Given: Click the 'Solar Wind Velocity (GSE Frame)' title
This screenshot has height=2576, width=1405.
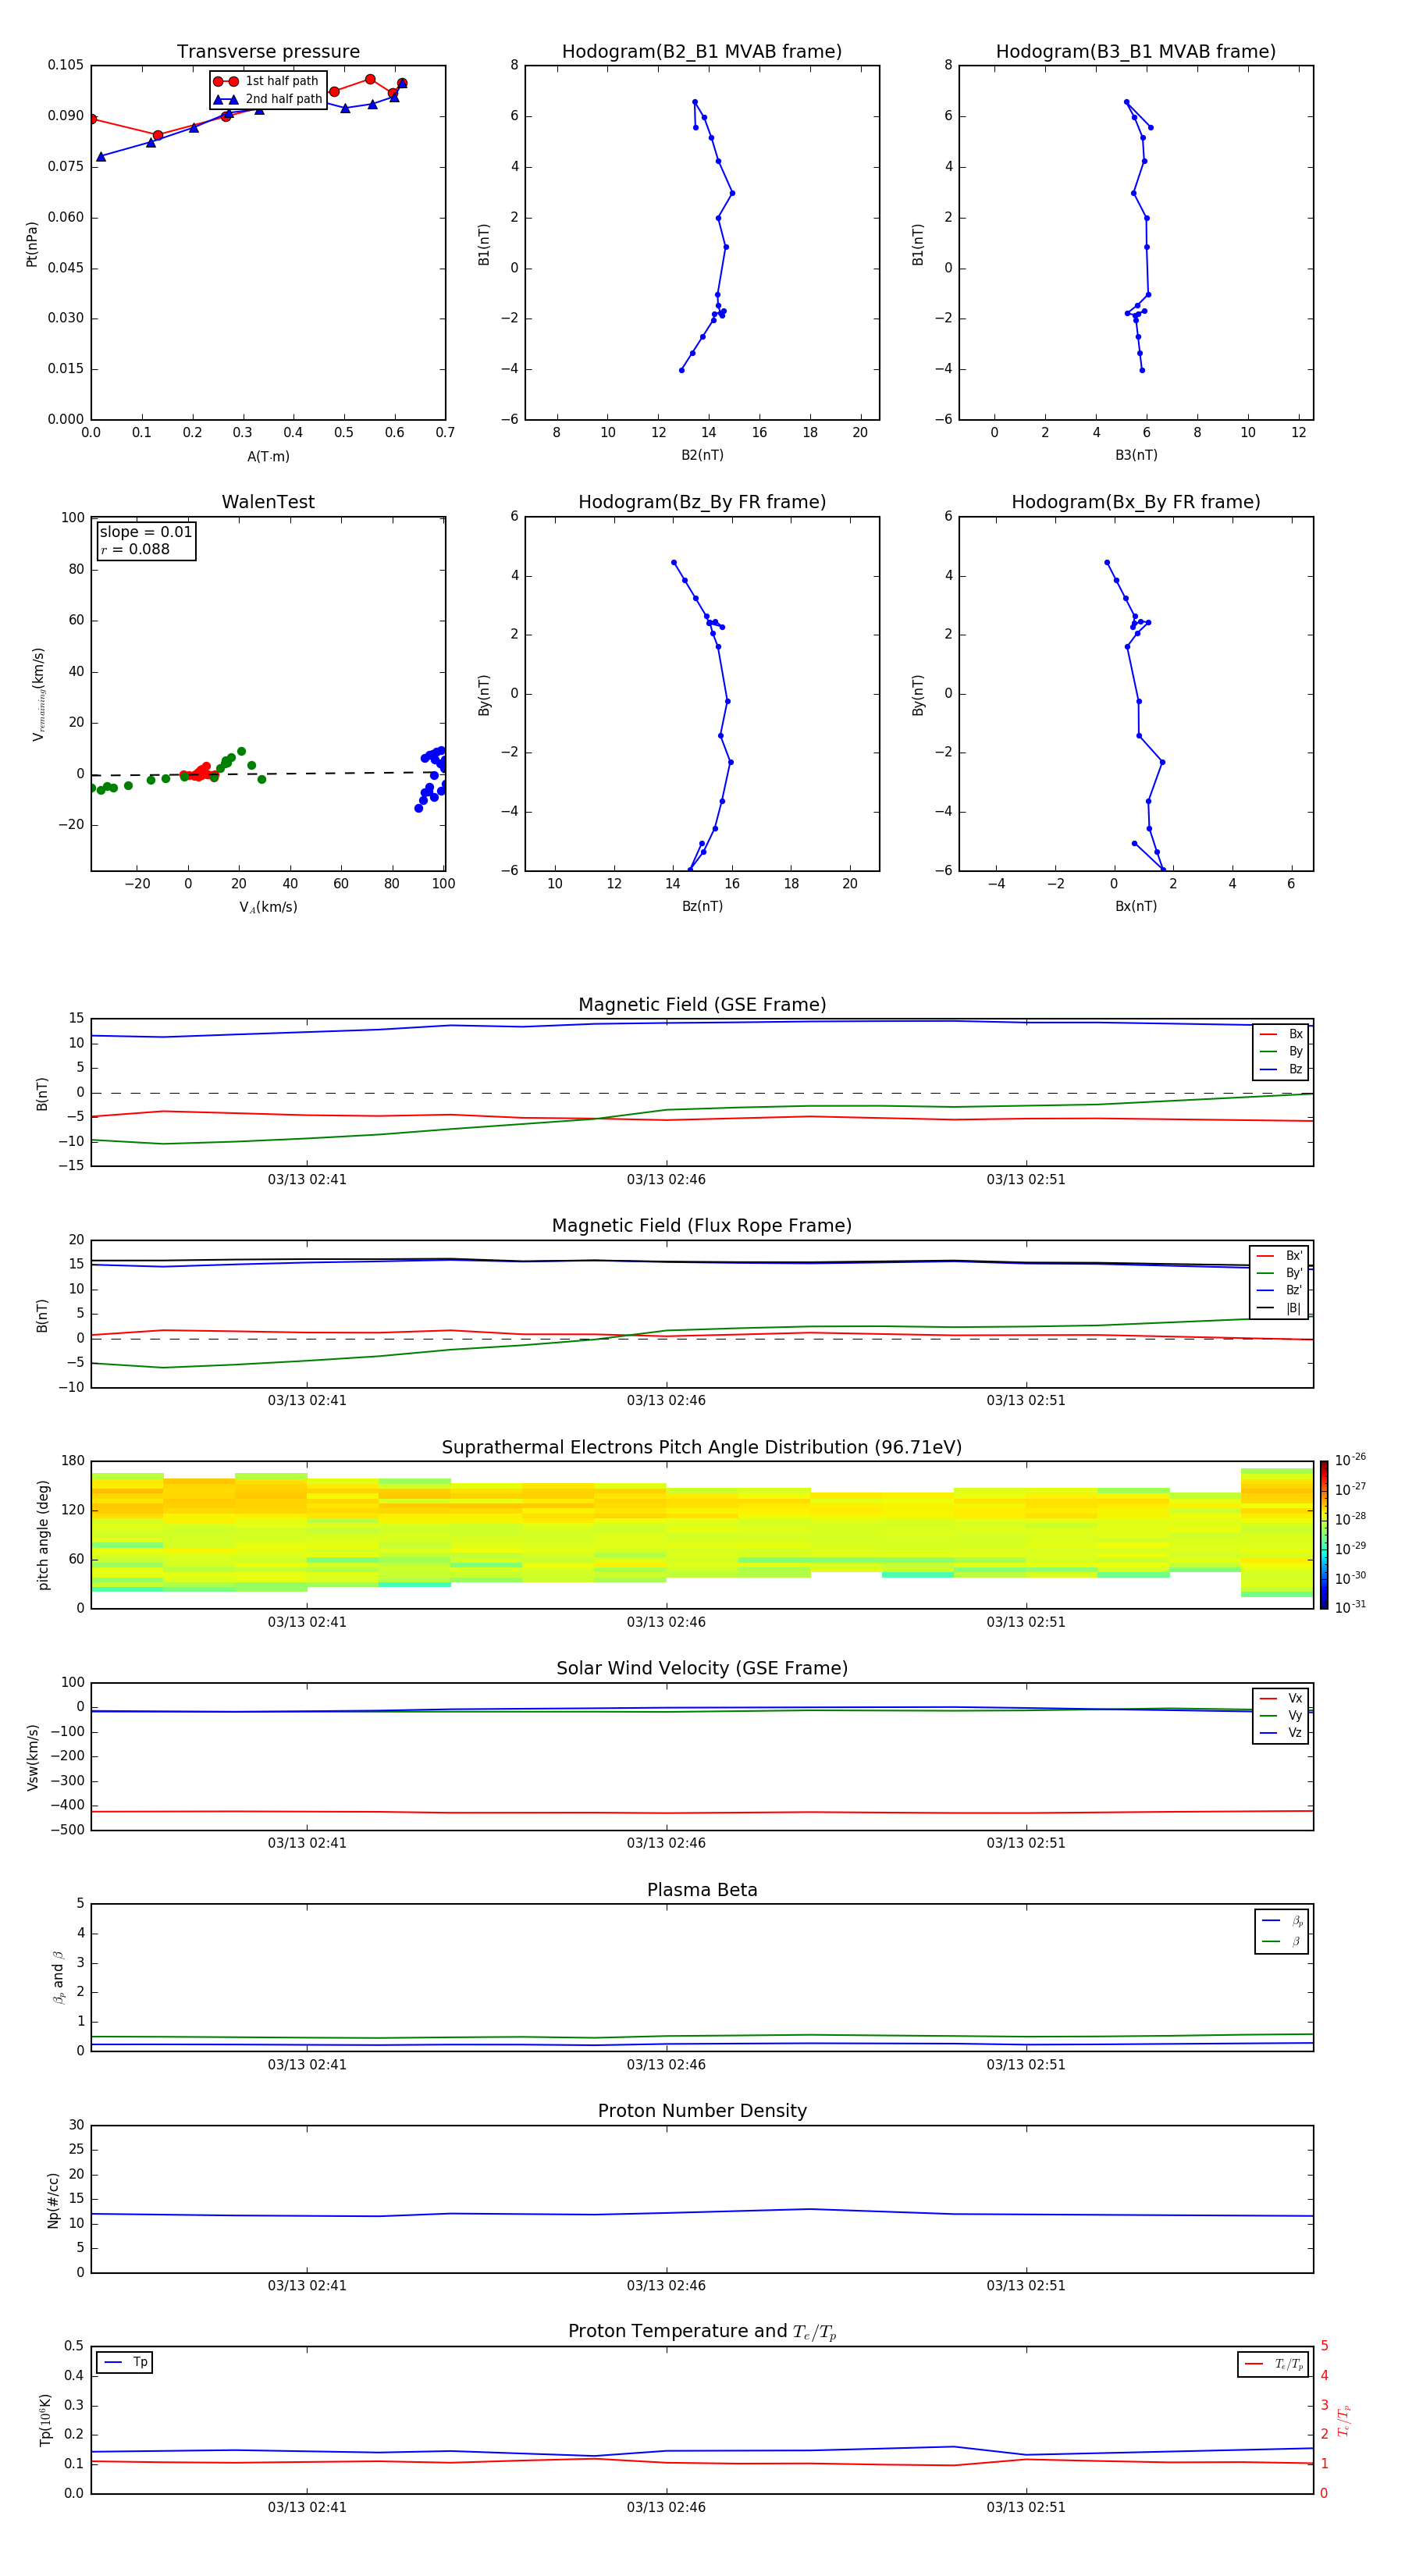Looking at the screenshot, I should point(702,1668).
